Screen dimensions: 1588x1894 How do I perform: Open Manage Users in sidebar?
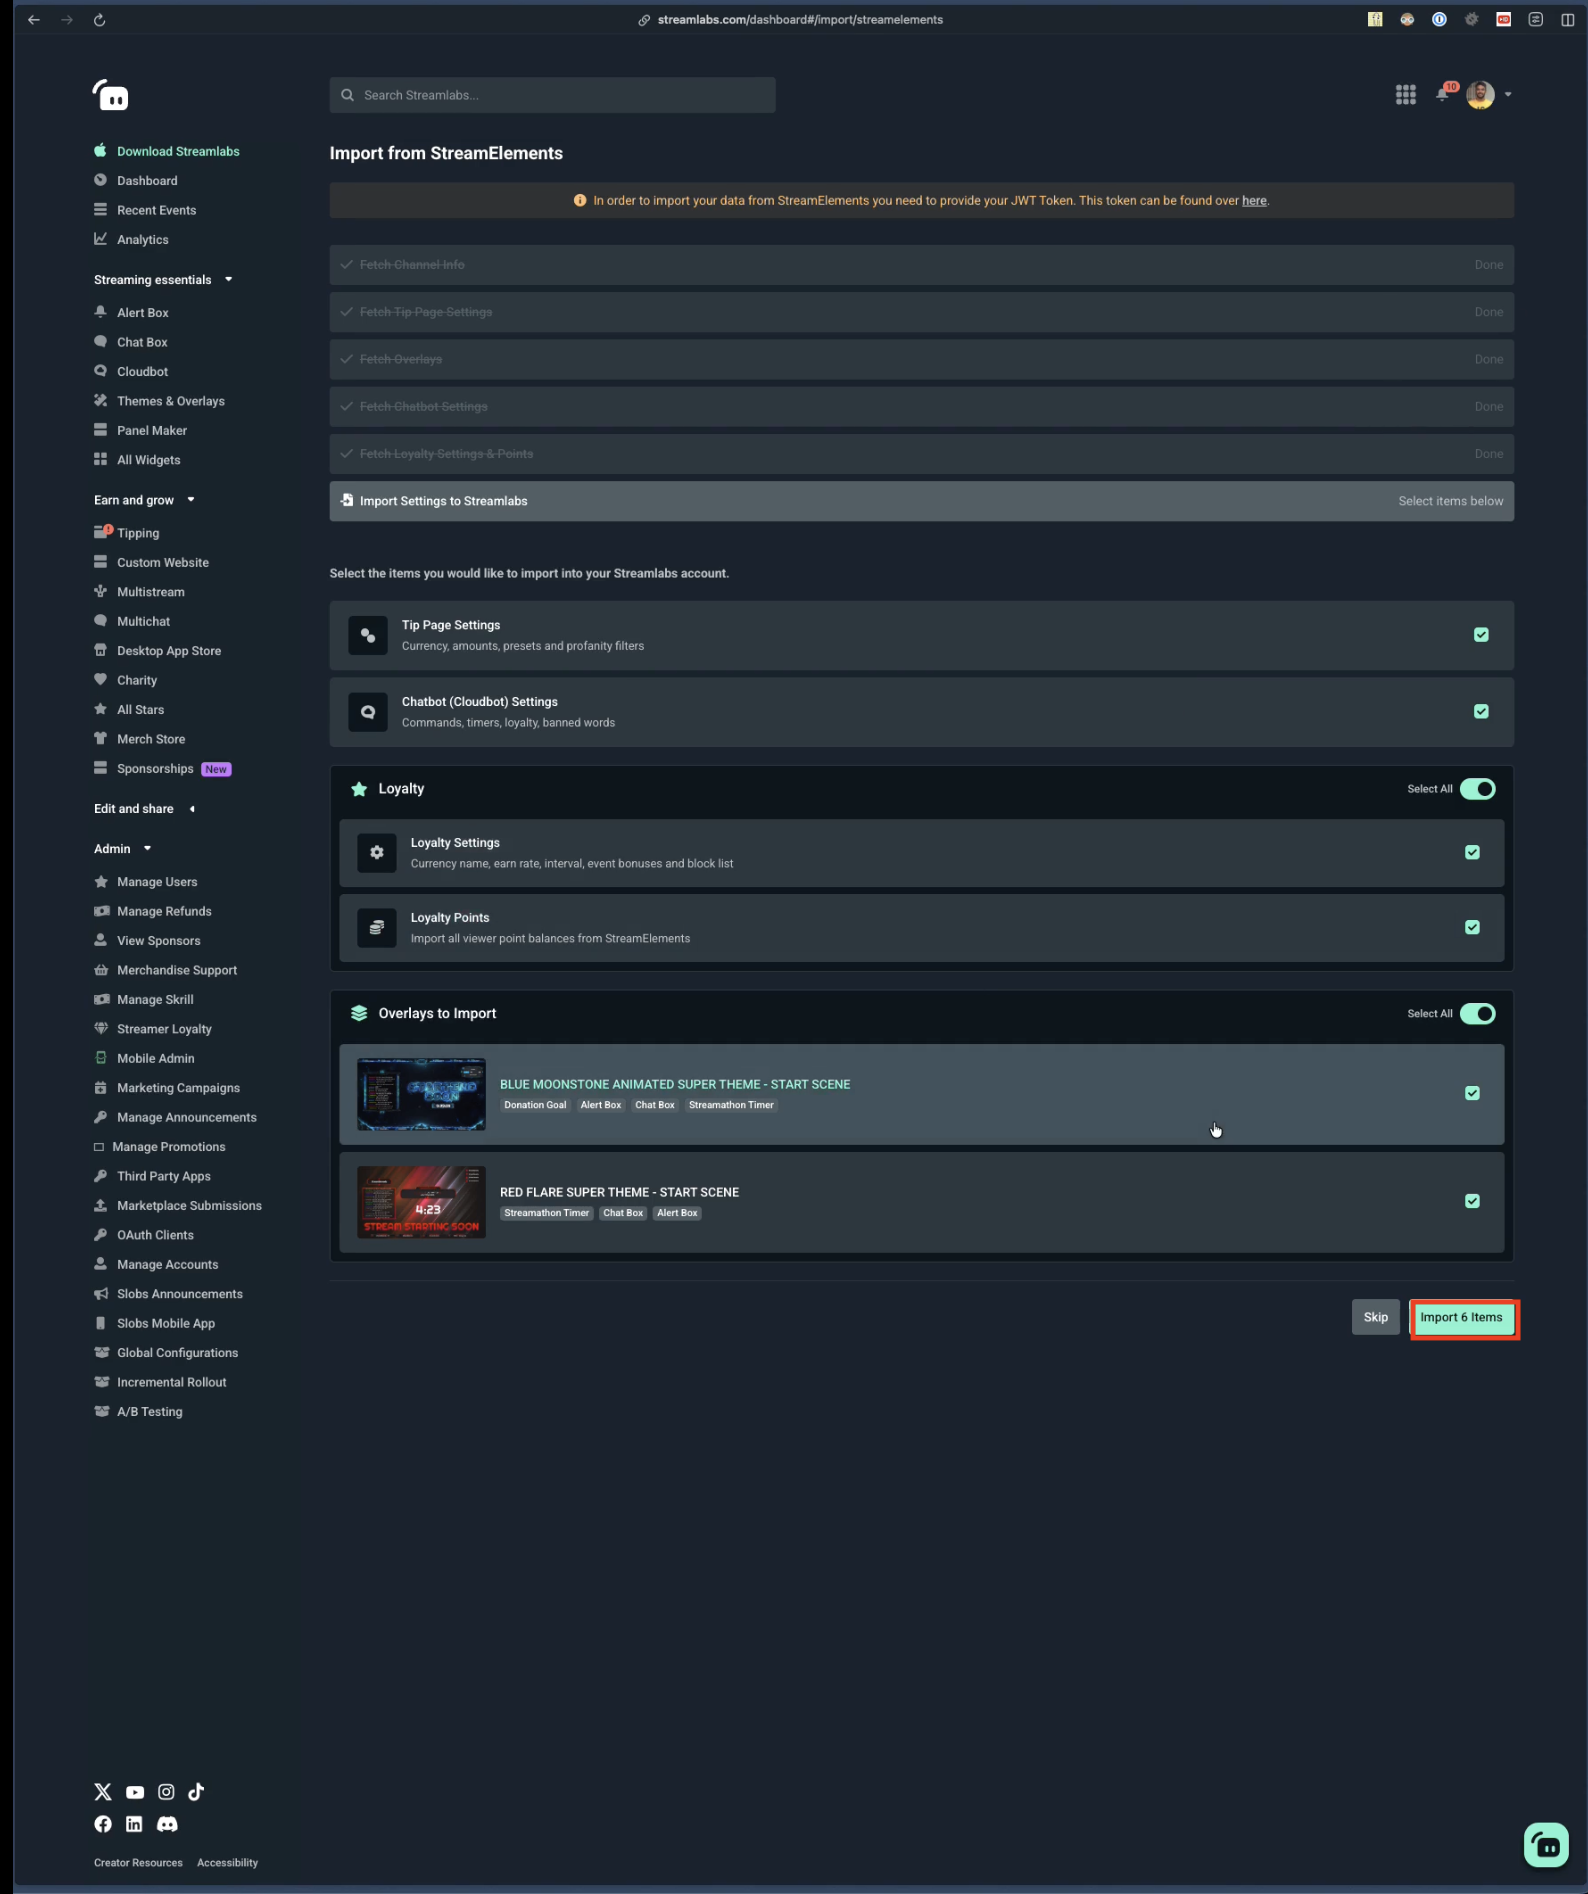(x=146, y=882)
